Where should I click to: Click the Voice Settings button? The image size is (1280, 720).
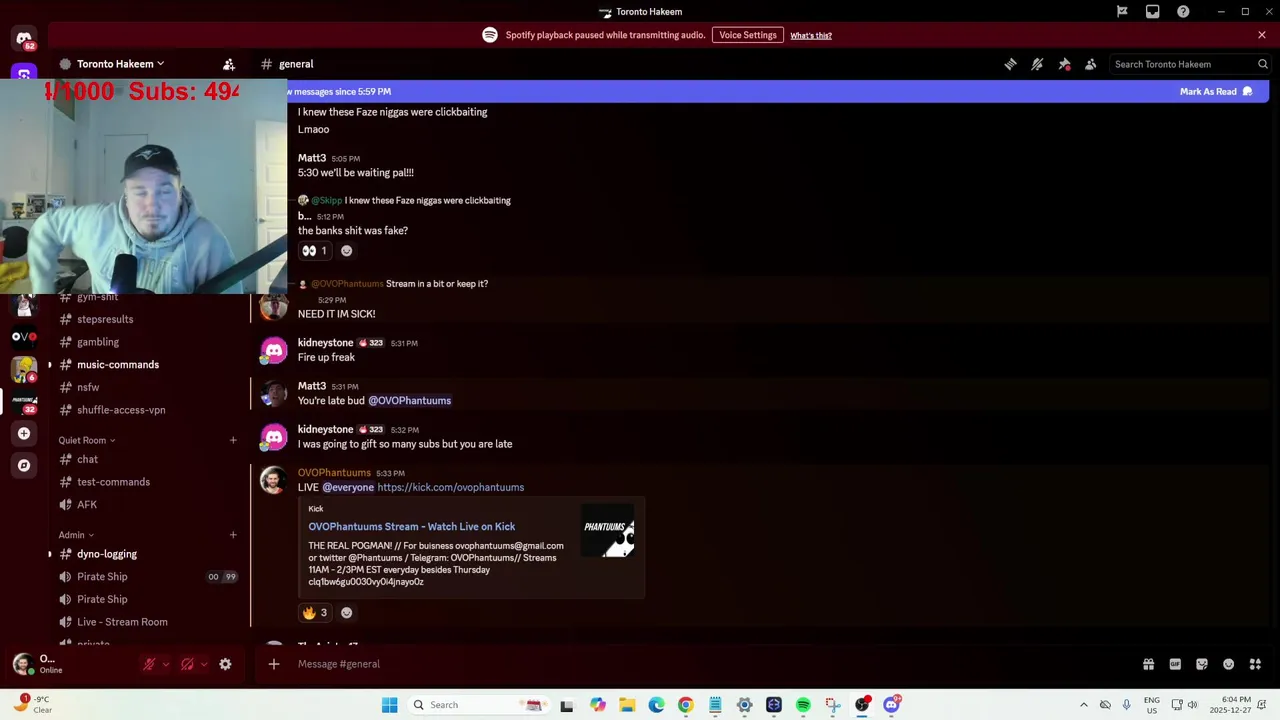click(x=747, y=35)
